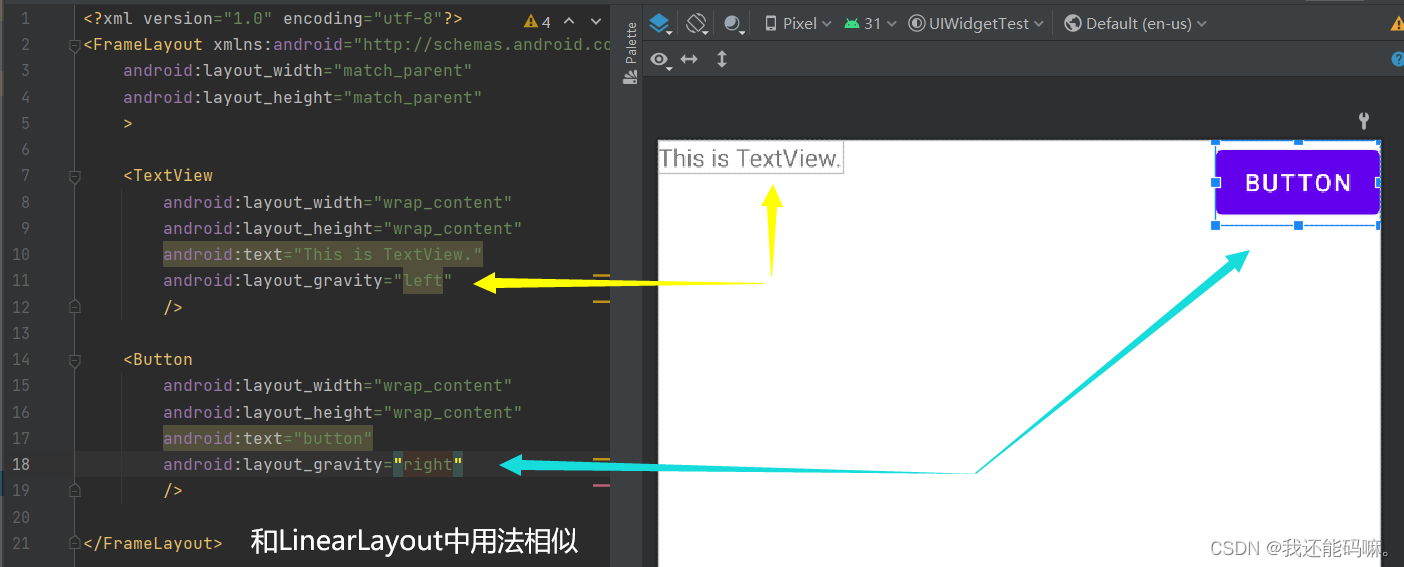Collapse the FrameLayout fold marker on line 2
The image size is (1404, 567).
click(74, 45)
